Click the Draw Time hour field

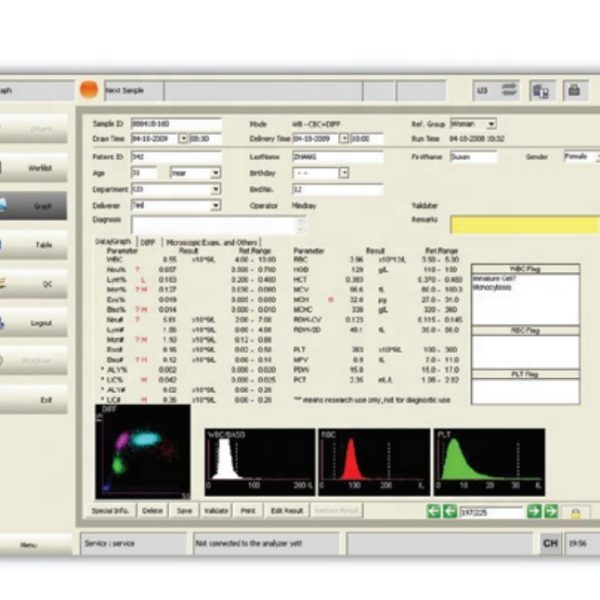(x=205, y=139)
